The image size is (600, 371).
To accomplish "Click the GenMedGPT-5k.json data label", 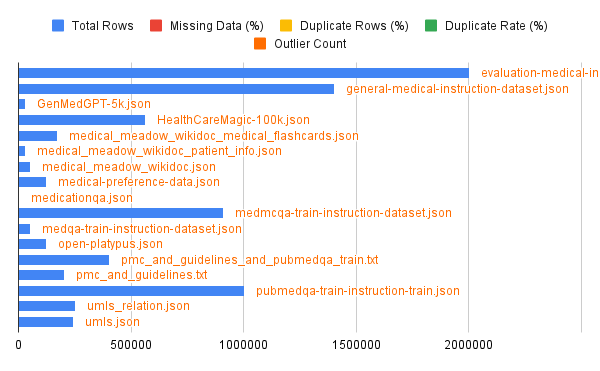I will pyautogui.click(x=94, y=104).
